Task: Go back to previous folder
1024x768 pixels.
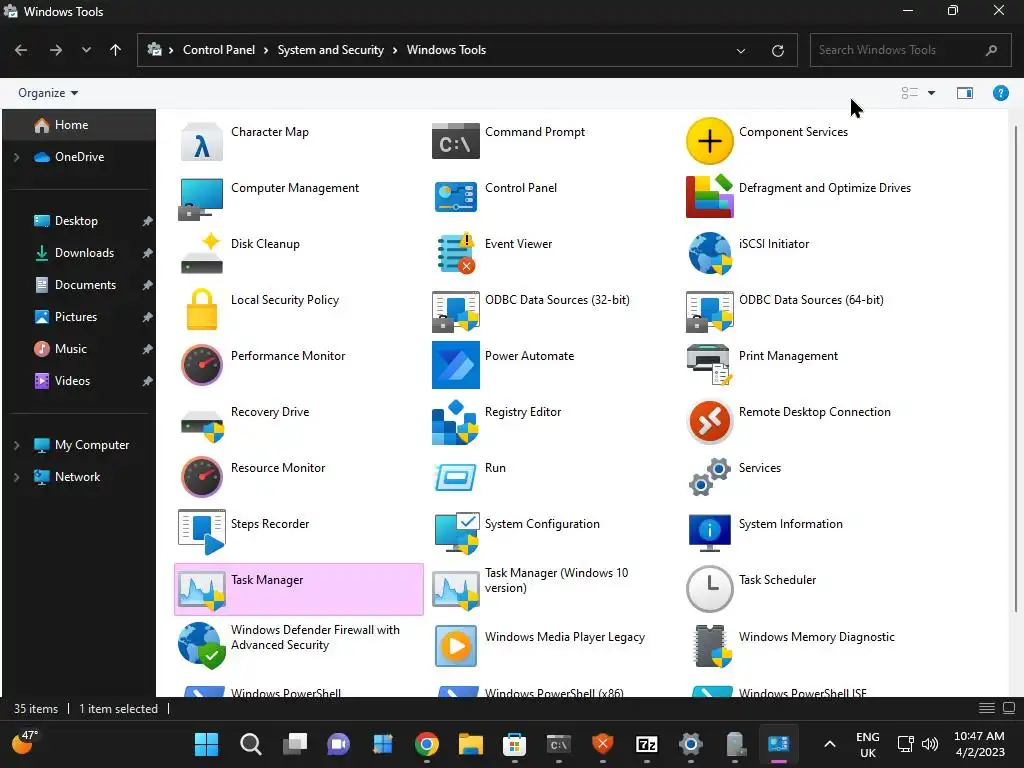Action: (21, 50)
